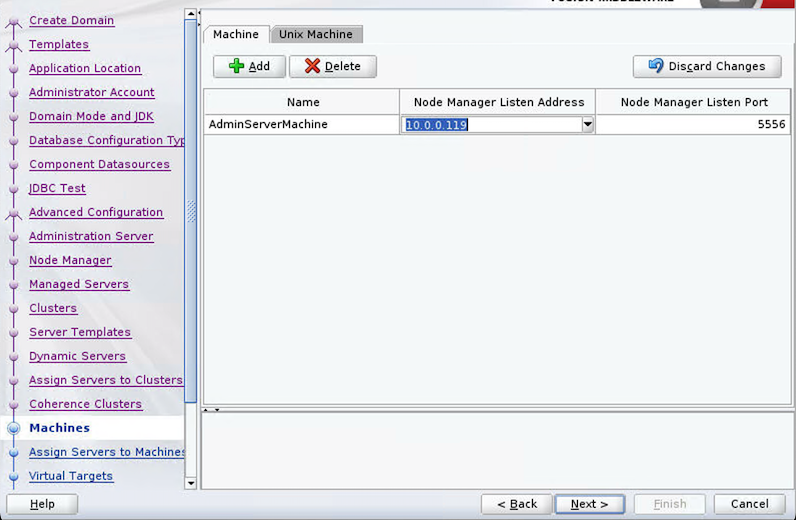Open Assign Servers to Clusters
The height and width of the screenshot is (520, 796).
(106, 380)
